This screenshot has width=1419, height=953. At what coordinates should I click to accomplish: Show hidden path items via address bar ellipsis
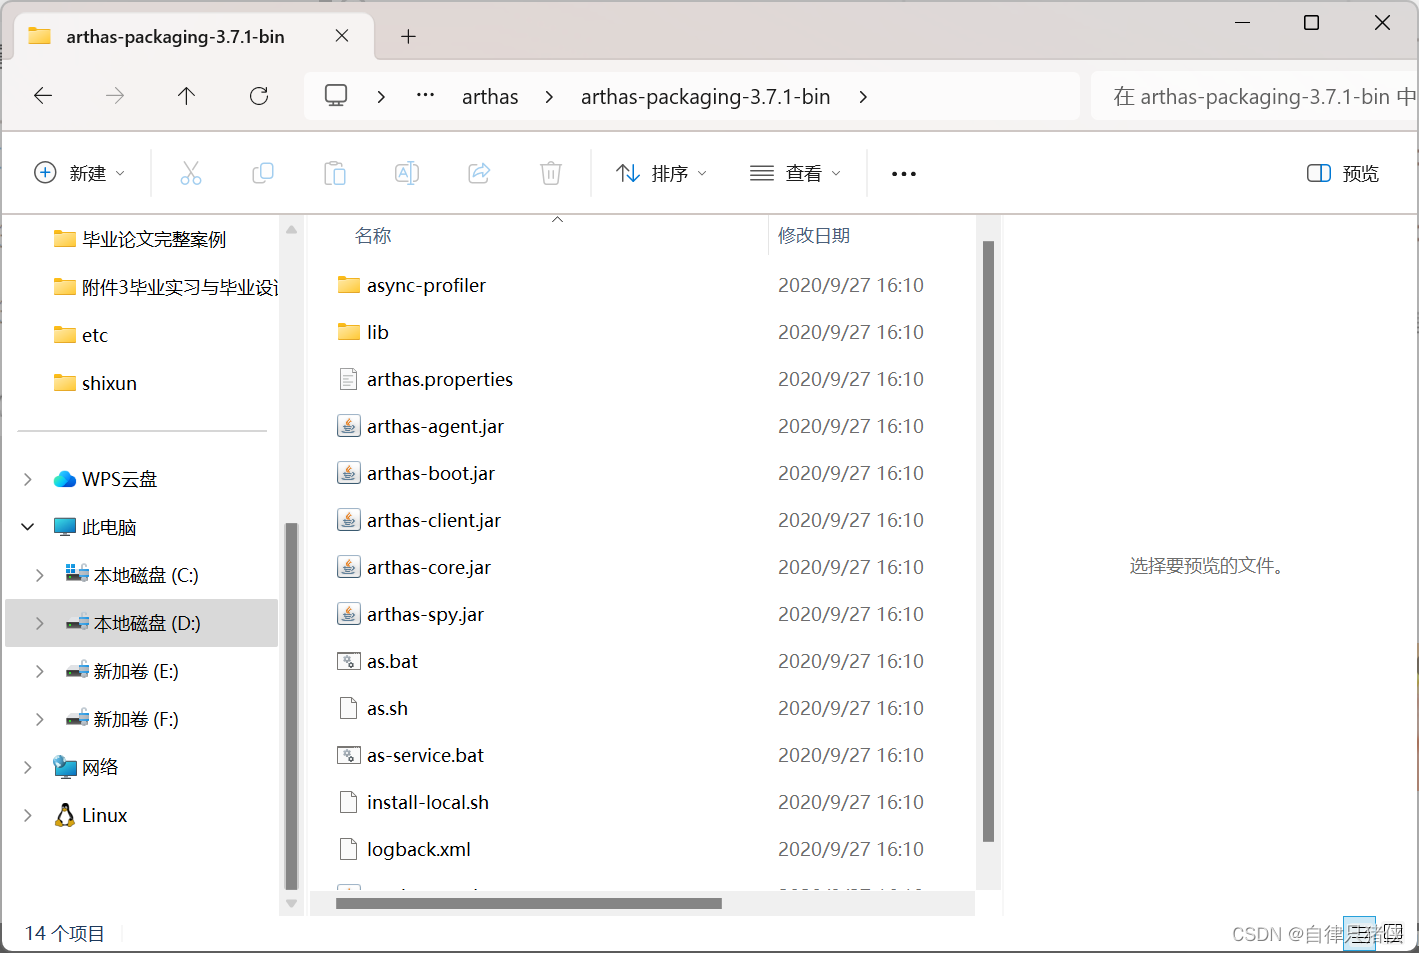426,95
